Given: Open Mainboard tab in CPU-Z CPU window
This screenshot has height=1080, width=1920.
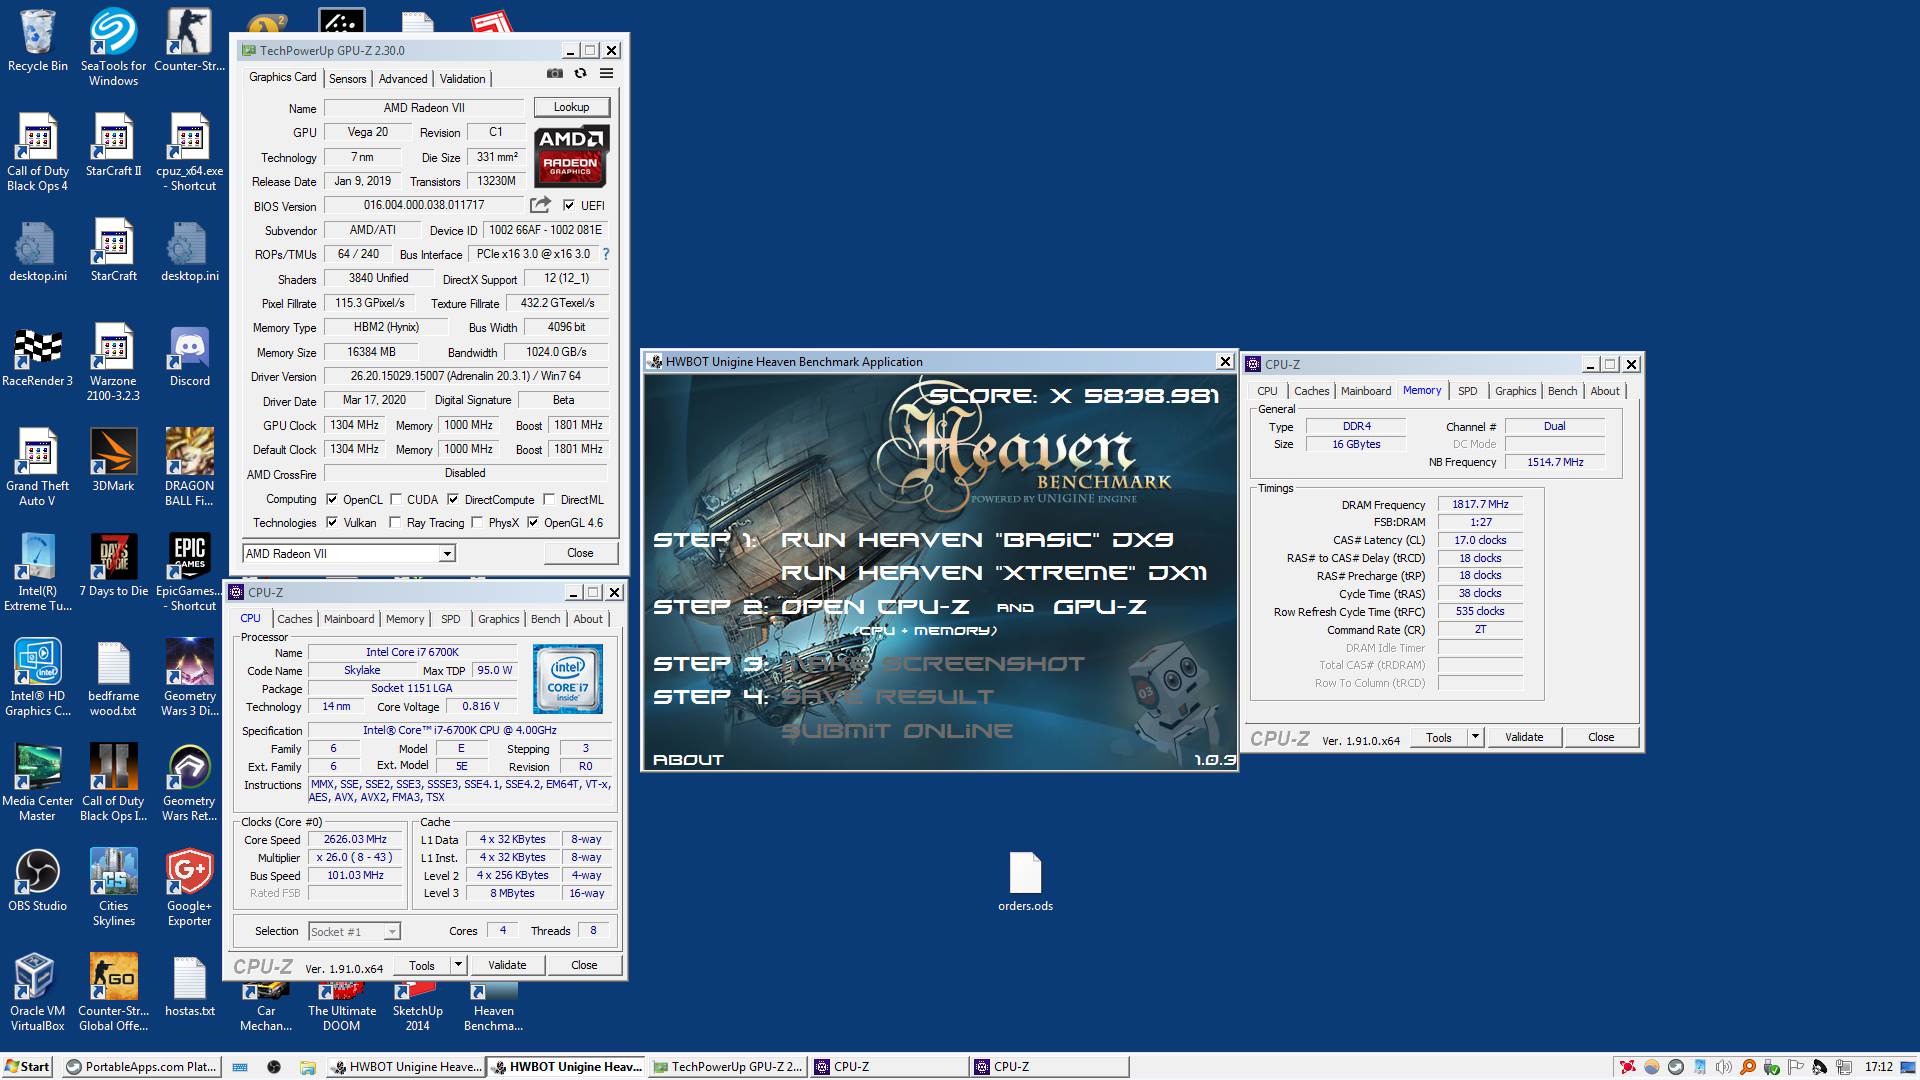Looking at the screenshot, I should [349, 619].
